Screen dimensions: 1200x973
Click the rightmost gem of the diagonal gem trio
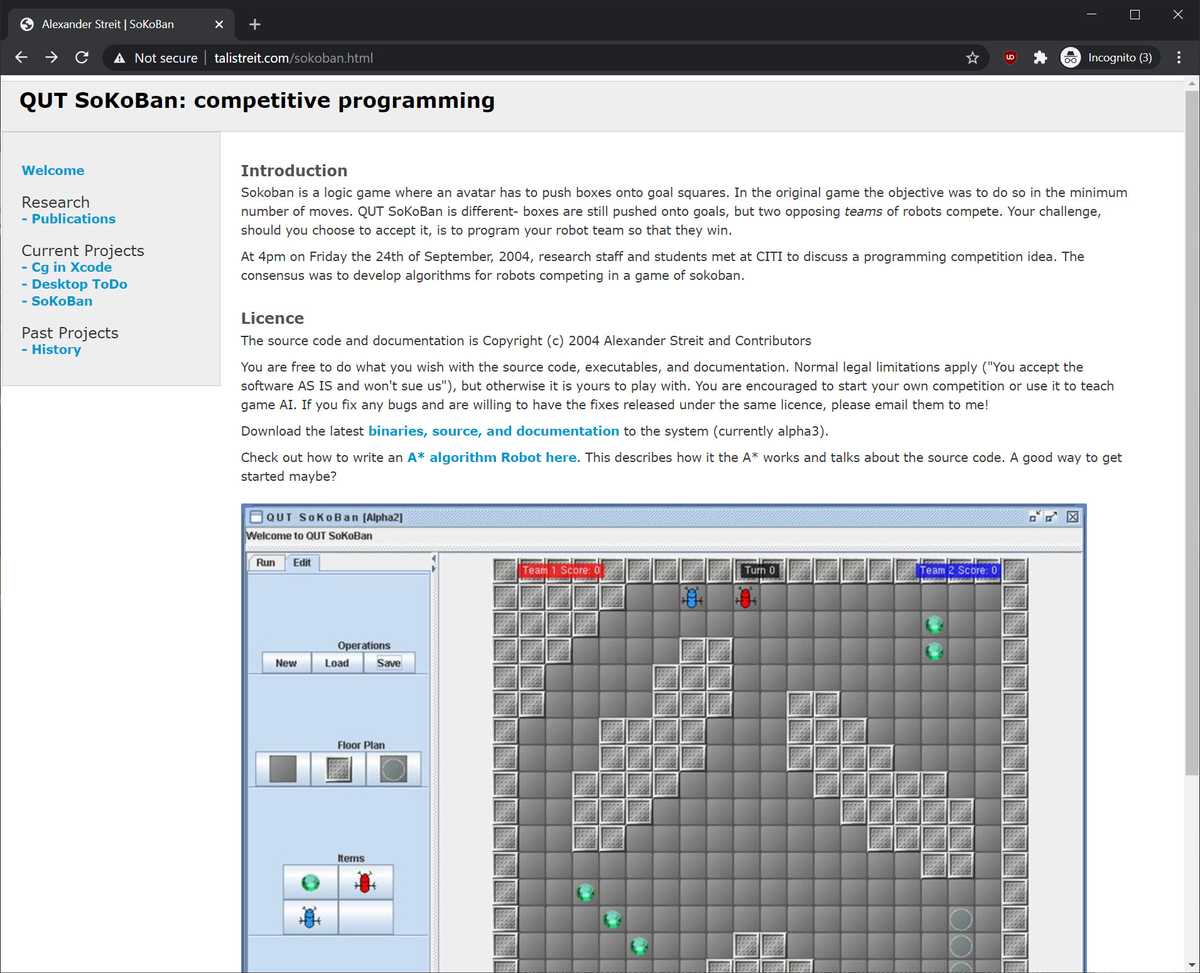[639, 945]
